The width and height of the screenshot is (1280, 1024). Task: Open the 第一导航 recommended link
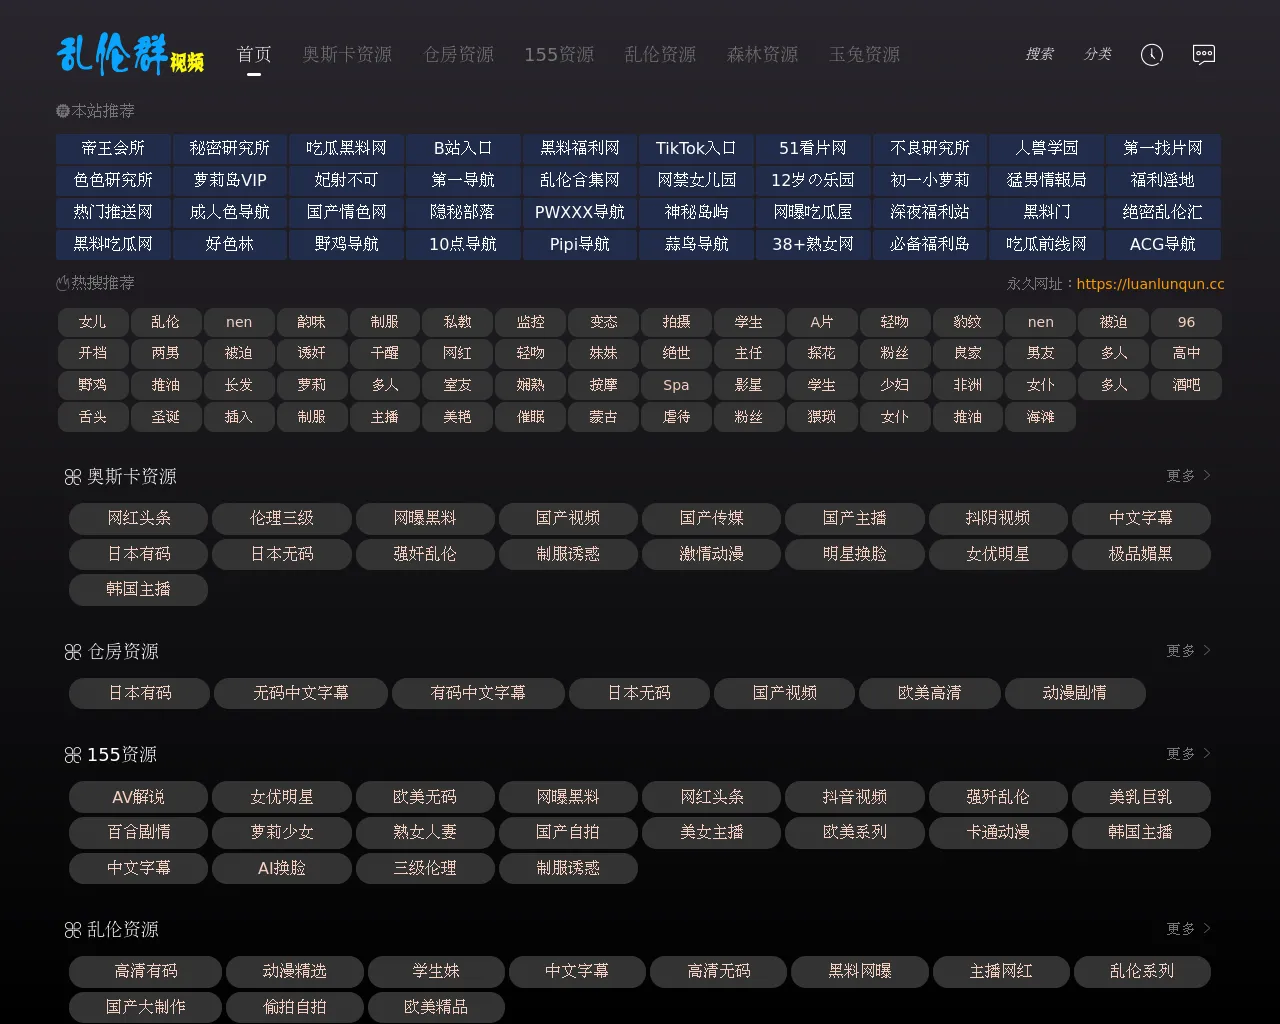coord(463,180)
